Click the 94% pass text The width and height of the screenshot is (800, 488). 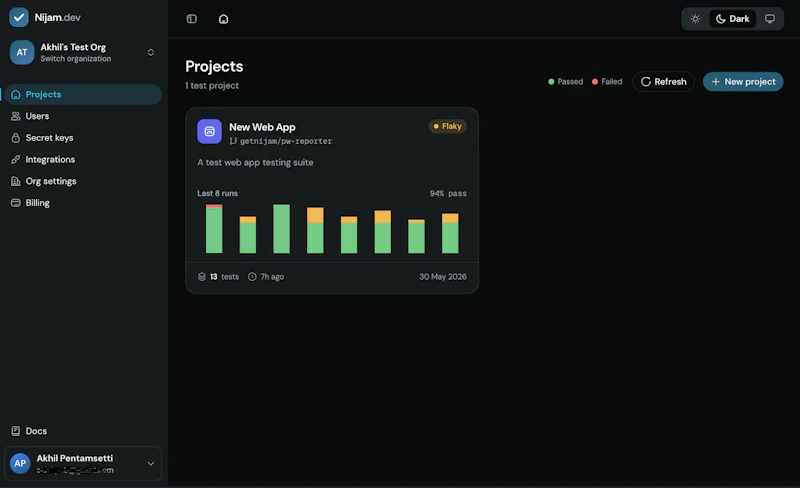pos(448,193)
